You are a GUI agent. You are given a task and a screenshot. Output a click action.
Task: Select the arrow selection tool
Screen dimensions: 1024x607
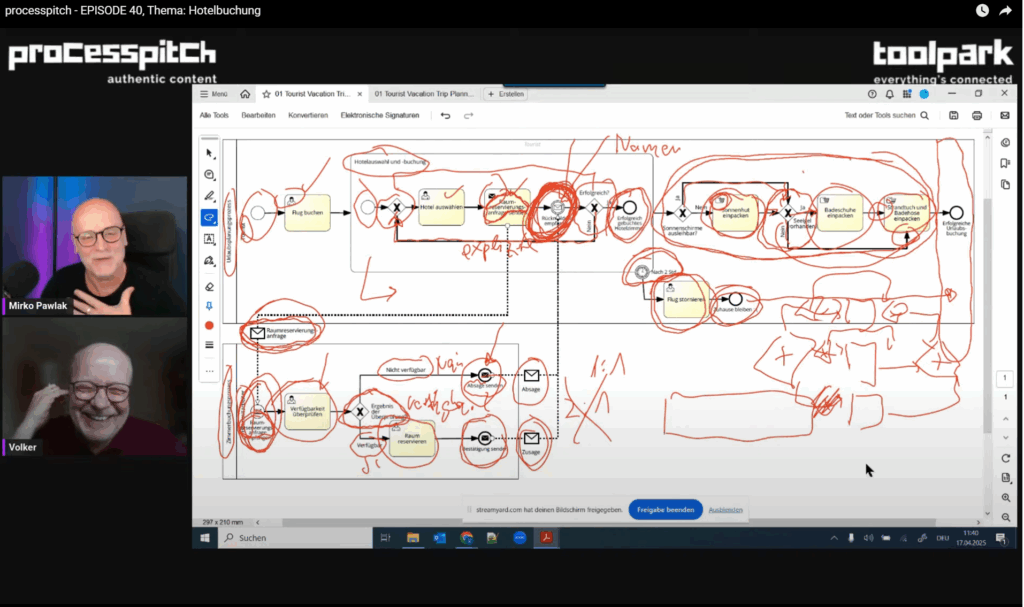pyautogui.click(x=209, y=153)
